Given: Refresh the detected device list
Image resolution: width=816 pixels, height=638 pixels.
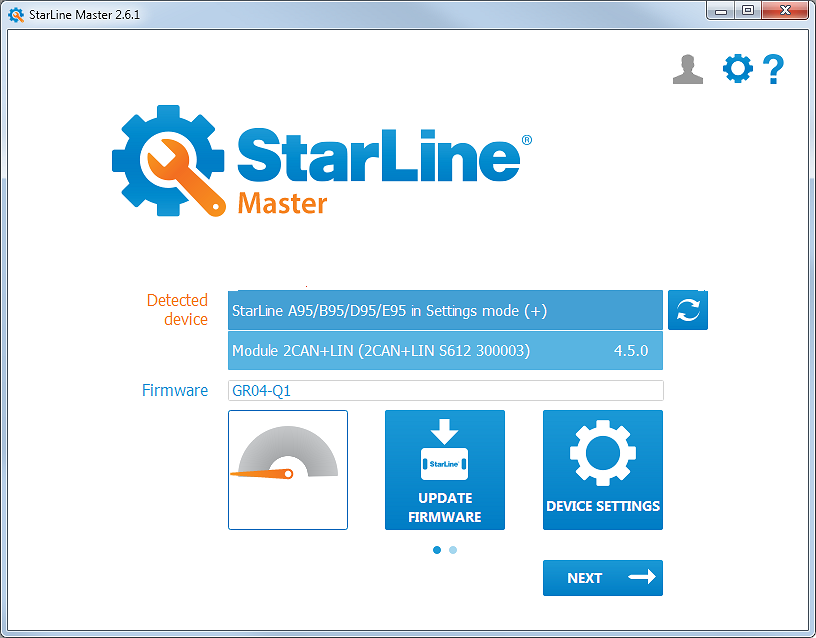Looking at the screenshot, I should click(x=687, y=310).
